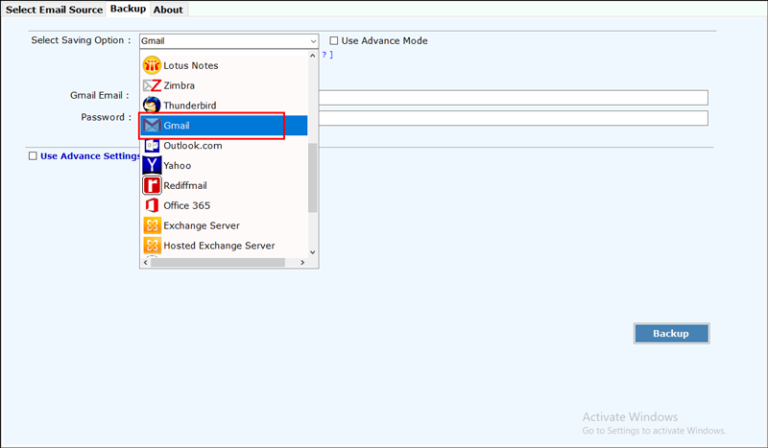Pick the Thunderbird icon entry

pyautogui.click(x=152, y=105)
